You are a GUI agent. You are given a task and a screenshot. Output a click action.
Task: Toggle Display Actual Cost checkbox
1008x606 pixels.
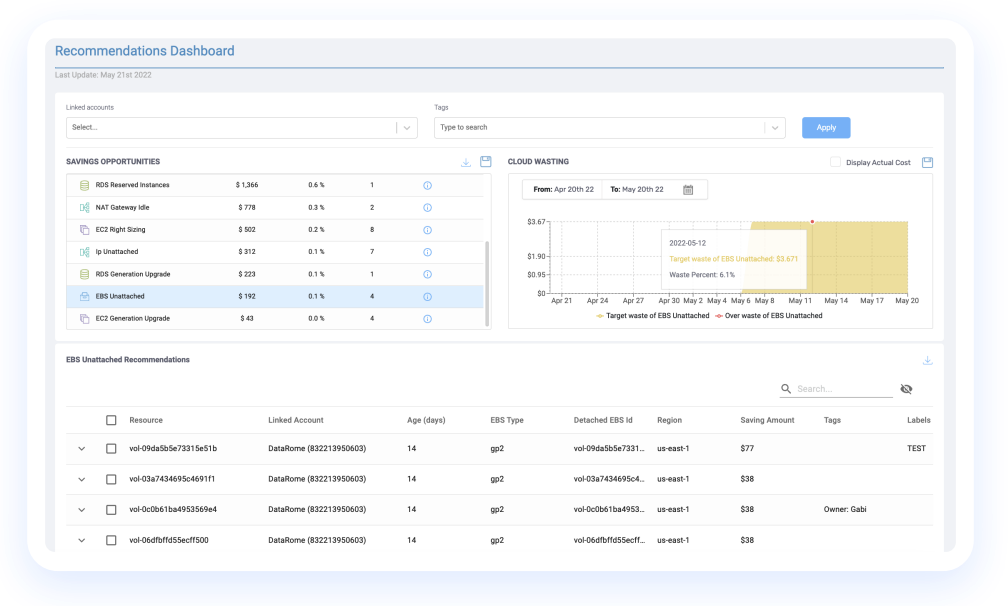tap(835, 162)
